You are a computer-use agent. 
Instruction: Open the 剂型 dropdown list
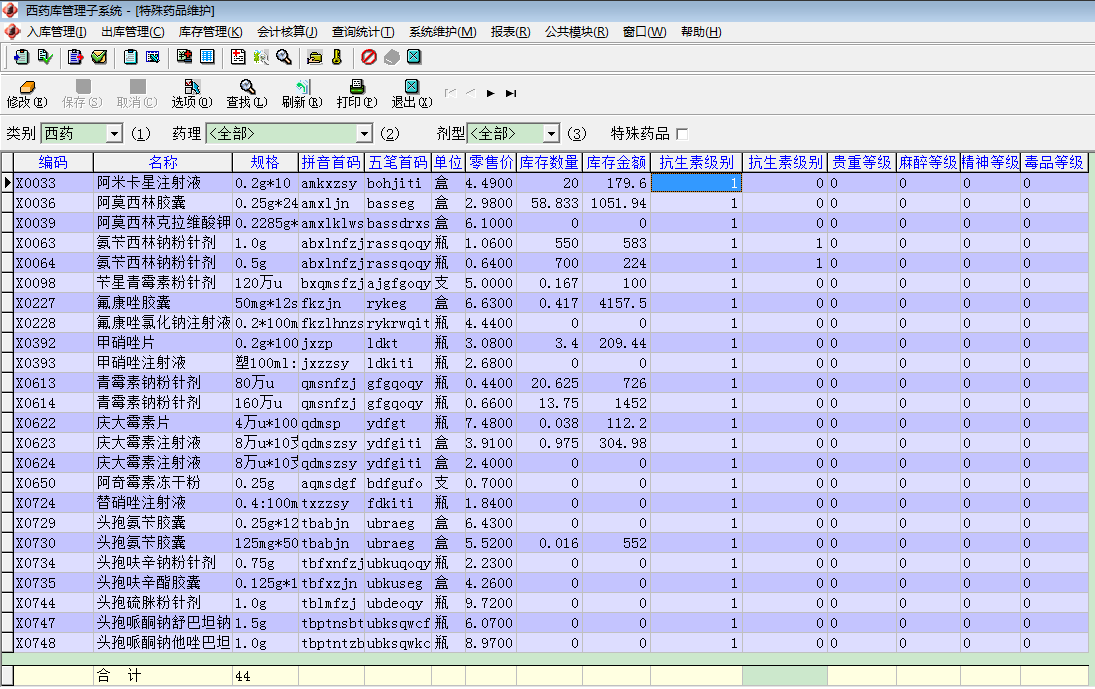tap(551, 133)
